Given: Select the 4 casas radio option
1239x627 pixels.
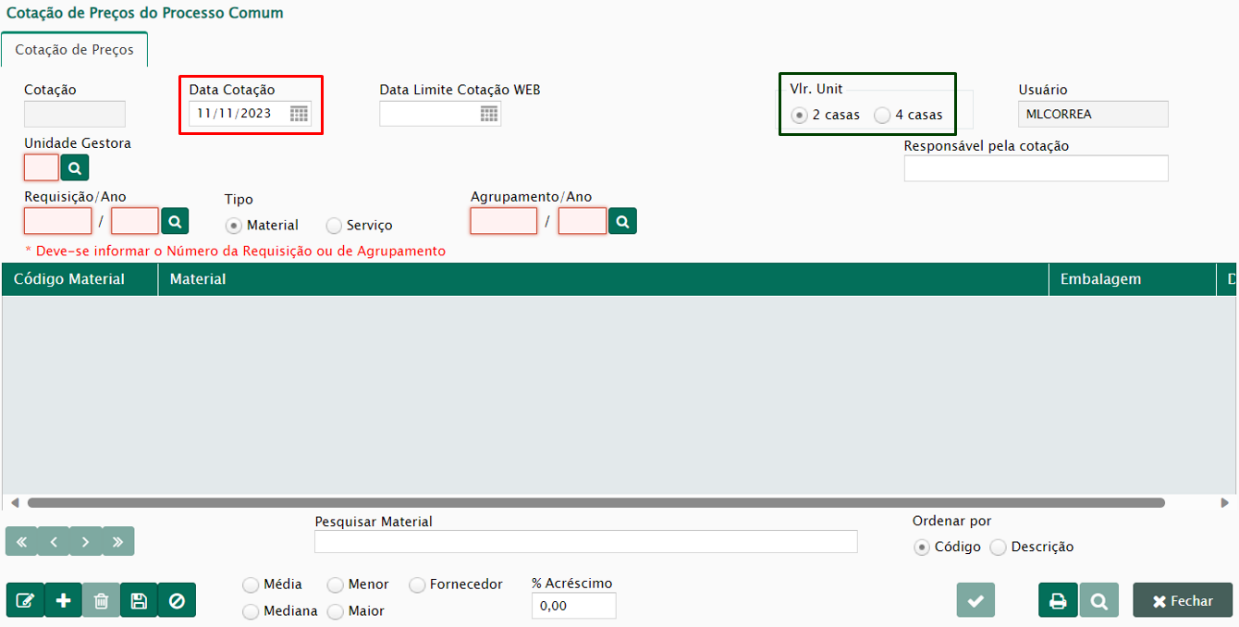Looking at the screenshot, I should [x=882, y=115].
